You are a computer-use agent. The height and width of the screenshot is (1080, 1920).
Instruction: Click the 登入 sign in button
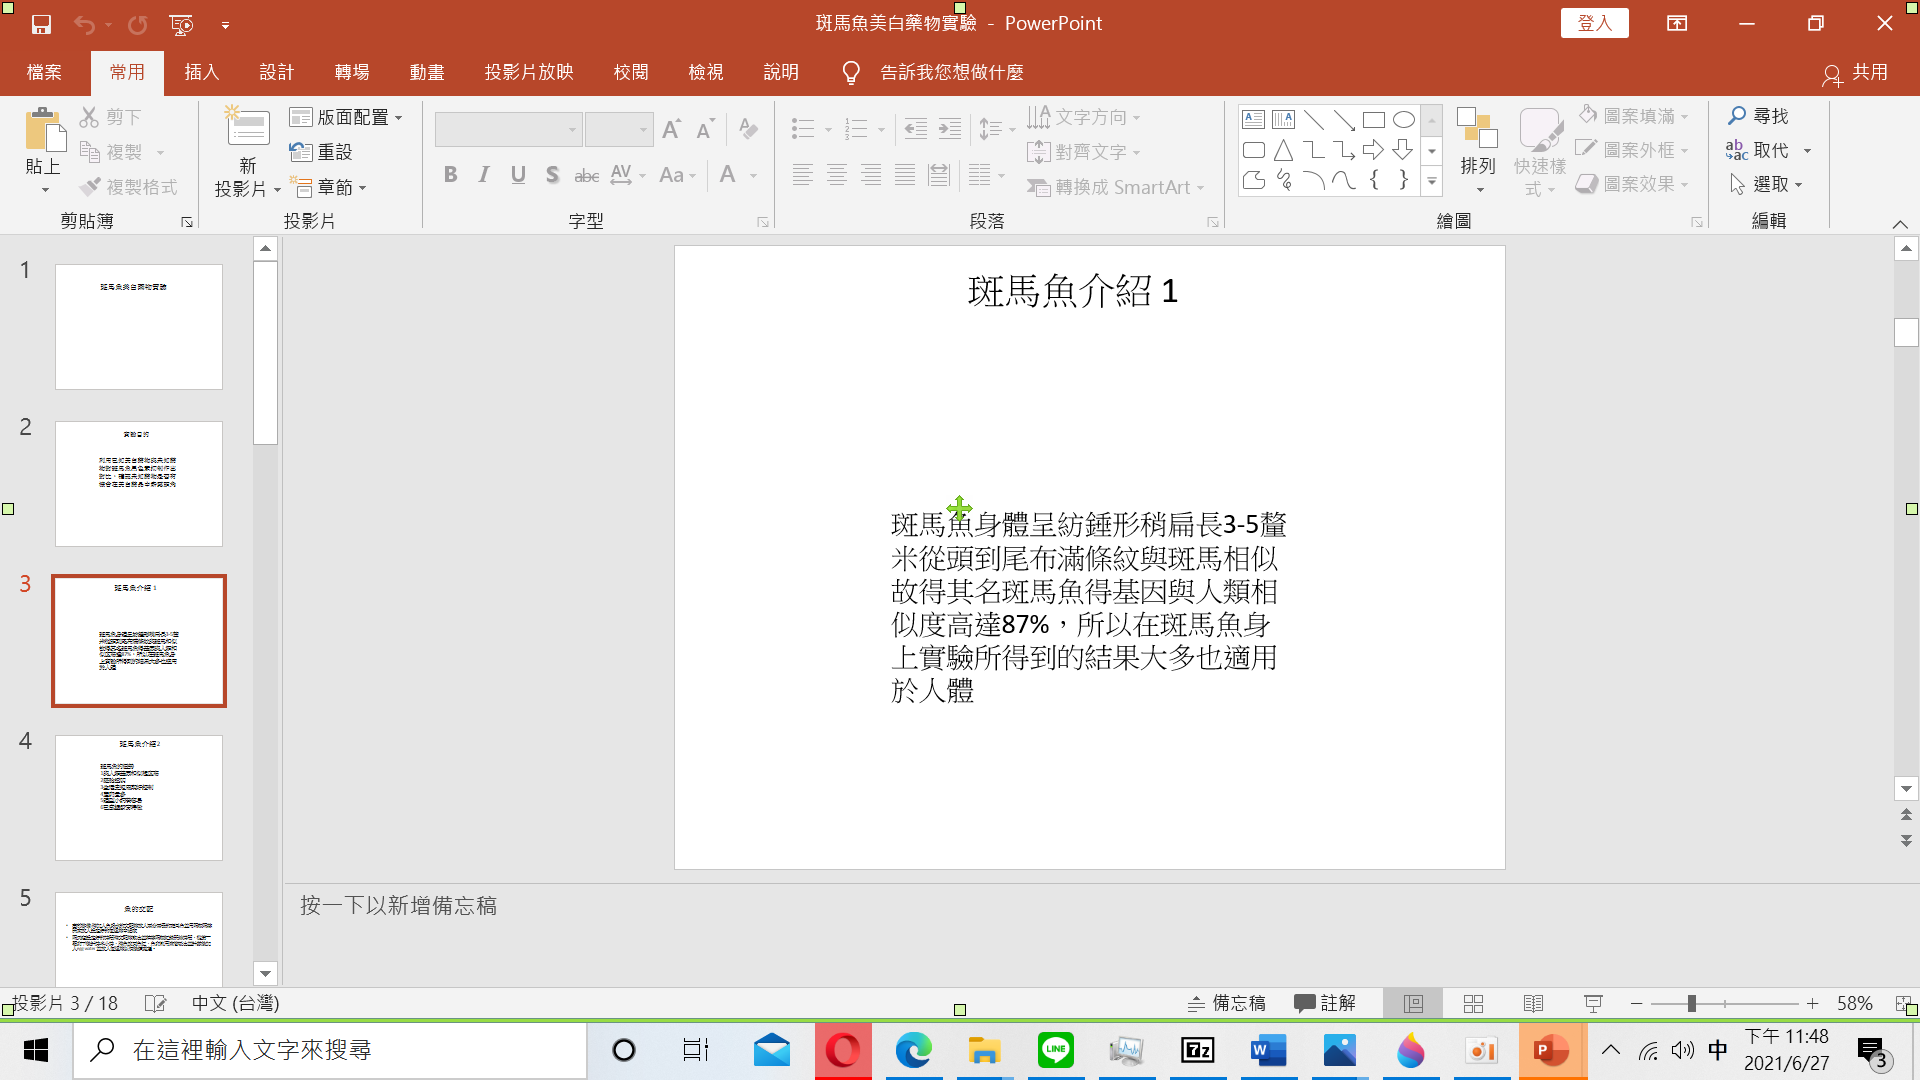[x=1594, y=23]
